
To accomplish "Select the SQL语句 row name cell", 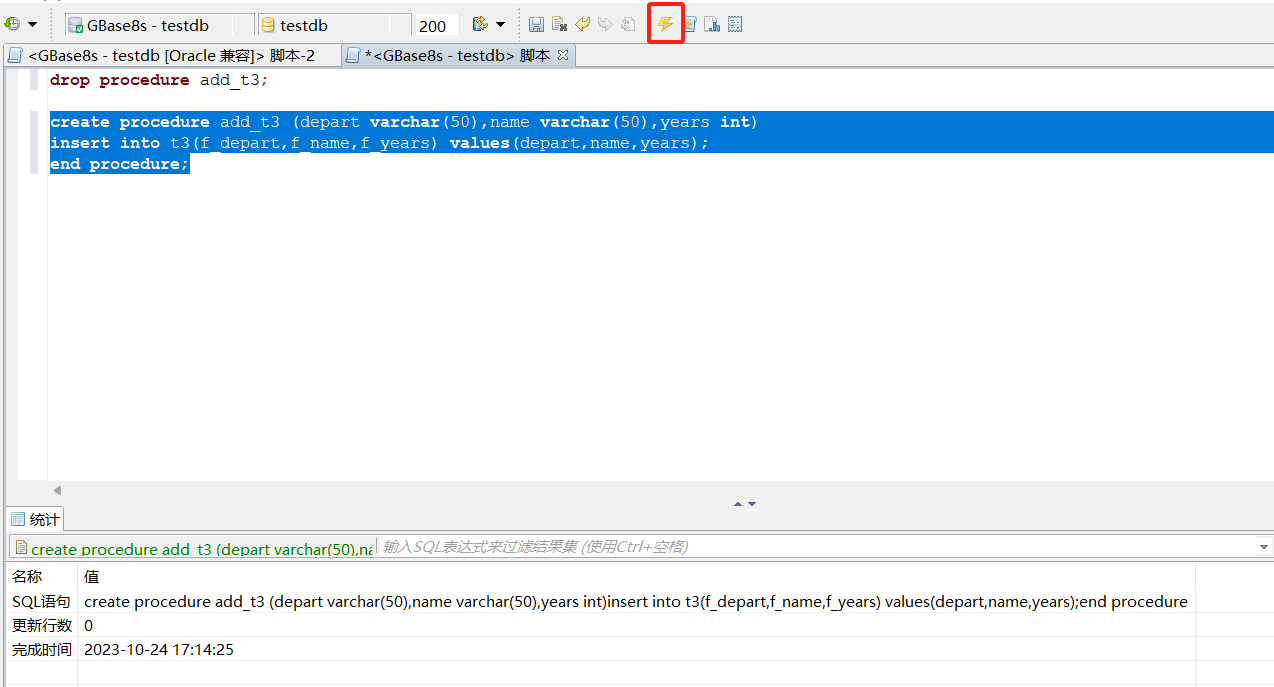I will click(41, 602).
